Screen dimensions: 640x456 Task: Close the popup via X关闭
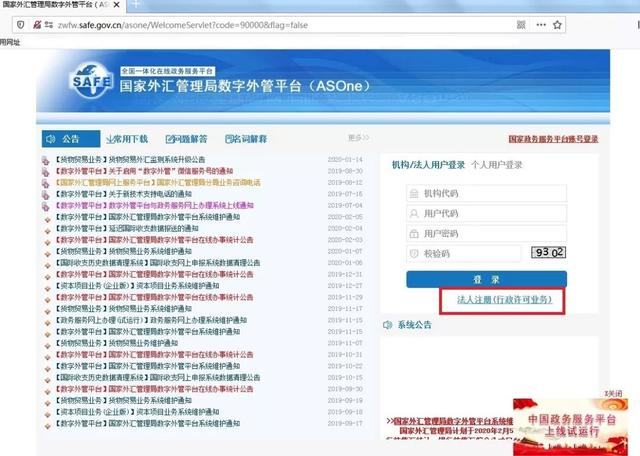[613, 394]
